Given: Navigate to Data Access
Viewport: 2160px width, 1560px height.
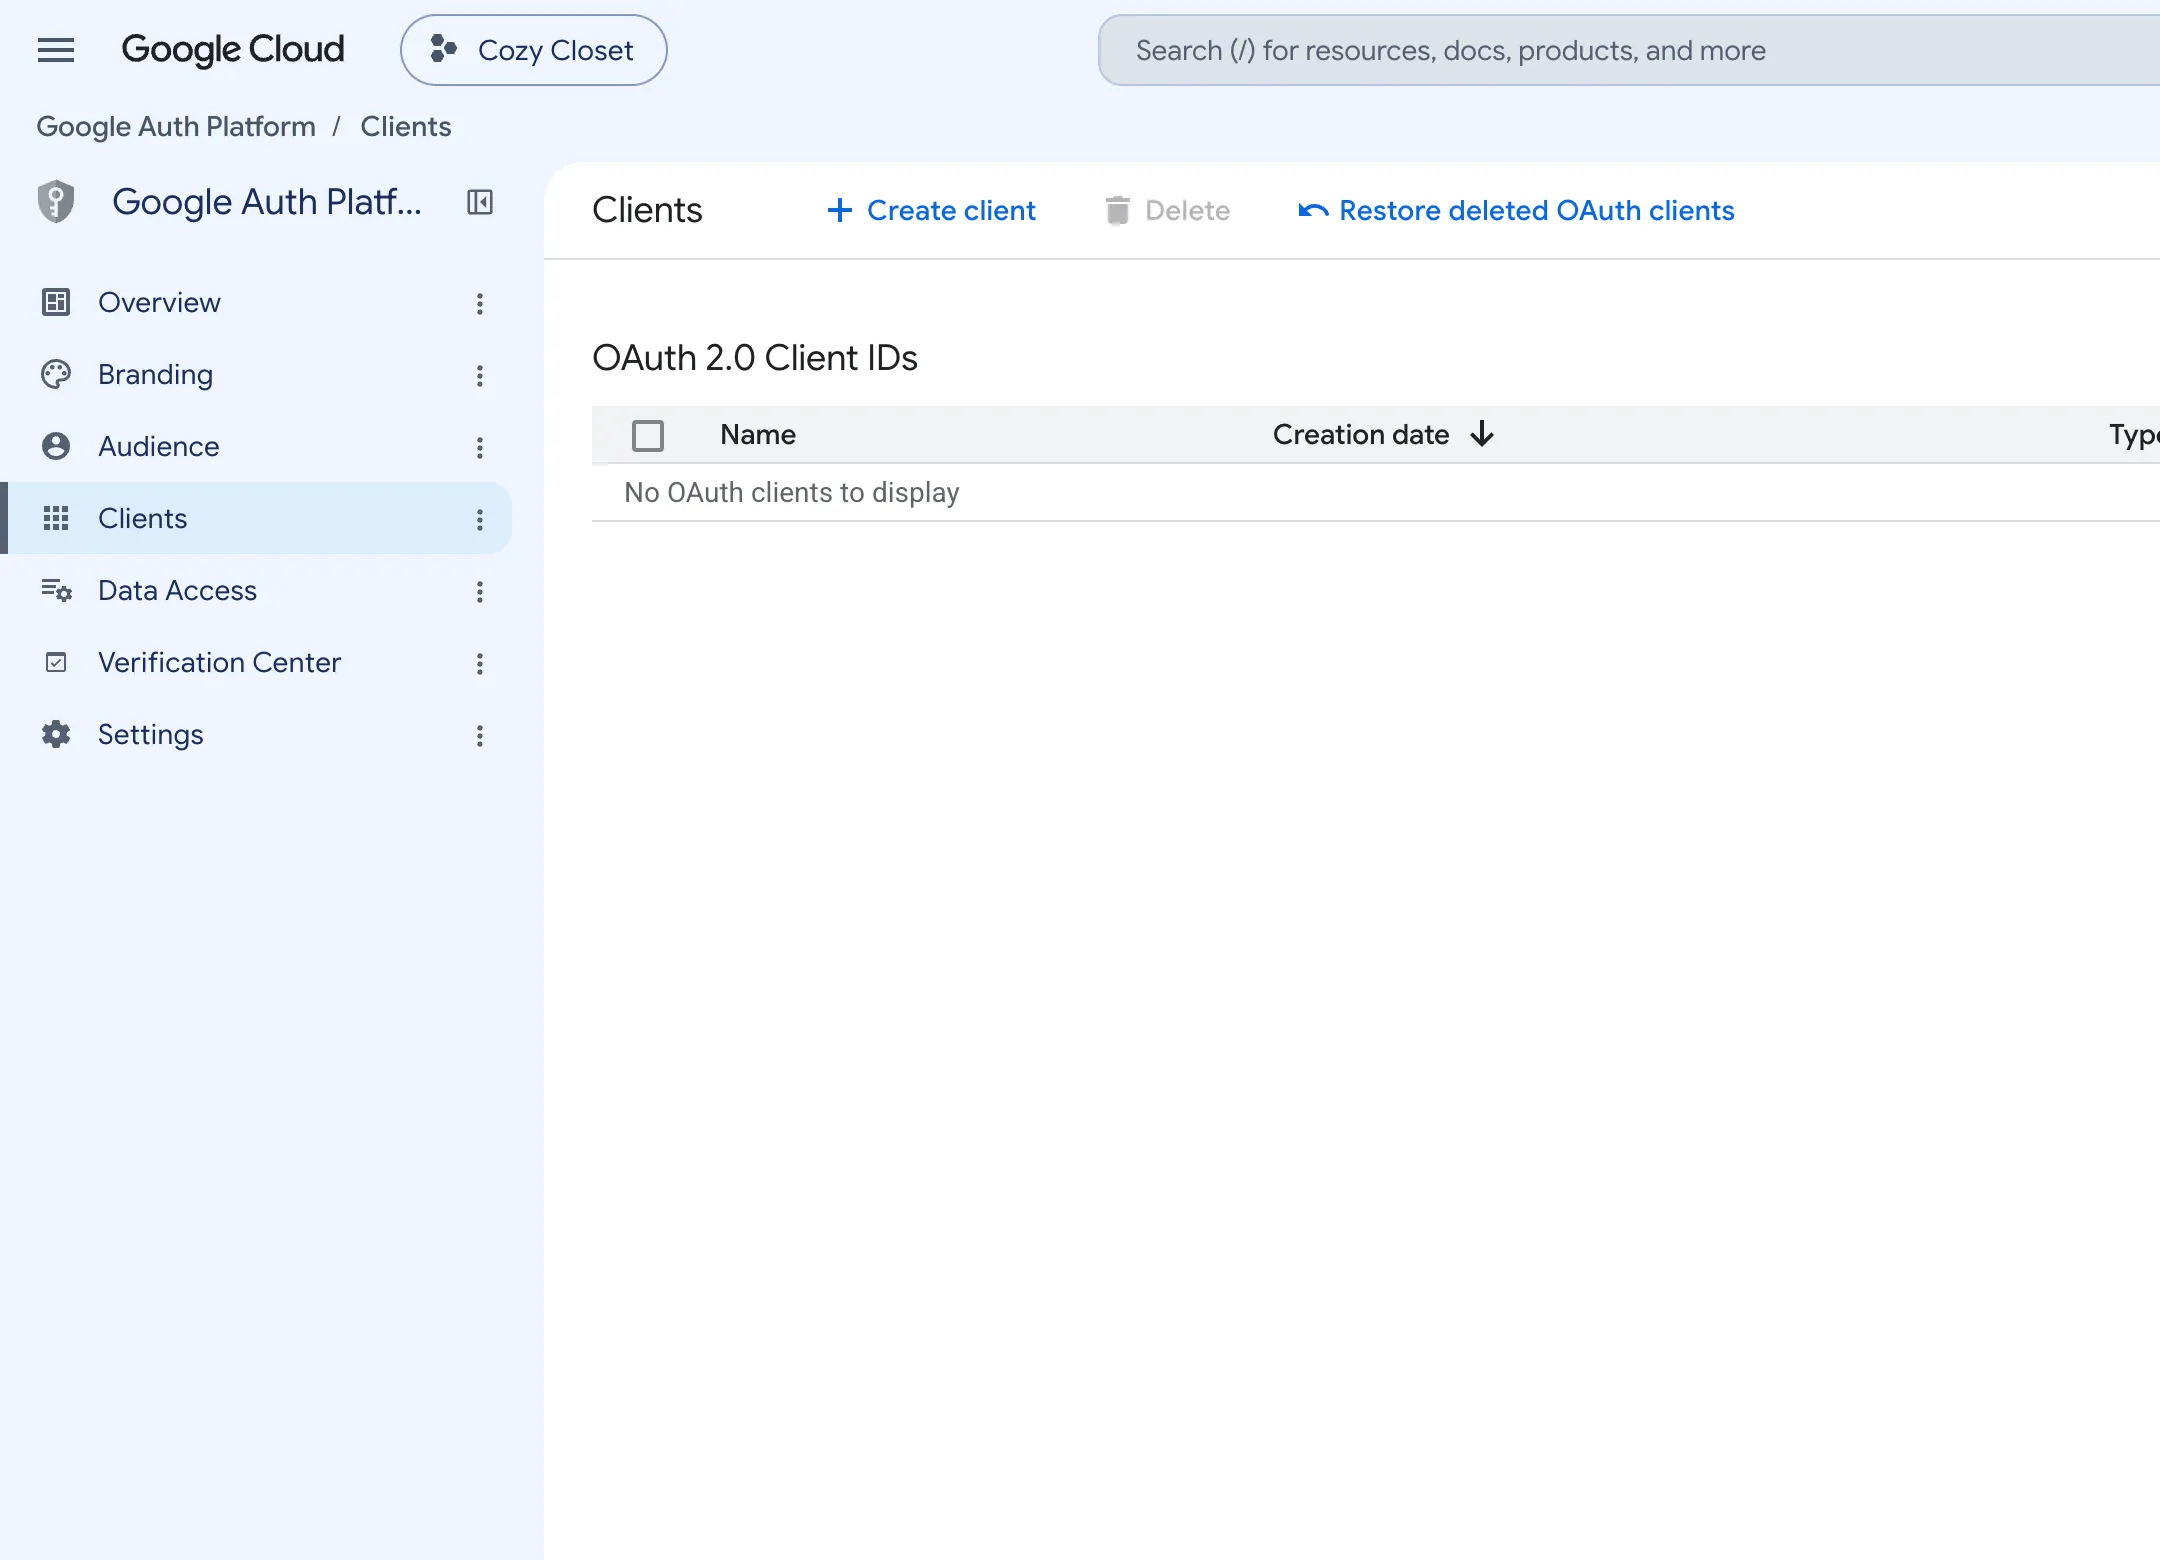Looking at the screenshot, I should point(177,590).
